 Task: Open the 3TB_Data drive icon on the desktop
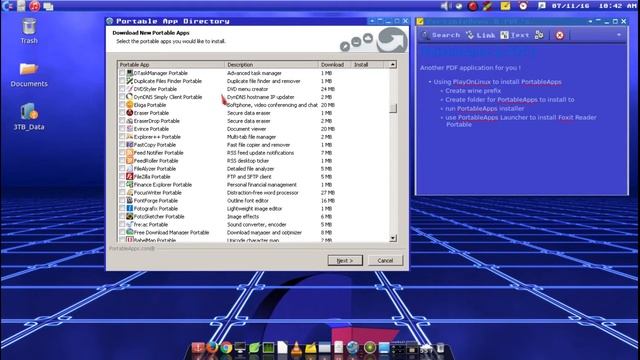(x=29, y=117)
